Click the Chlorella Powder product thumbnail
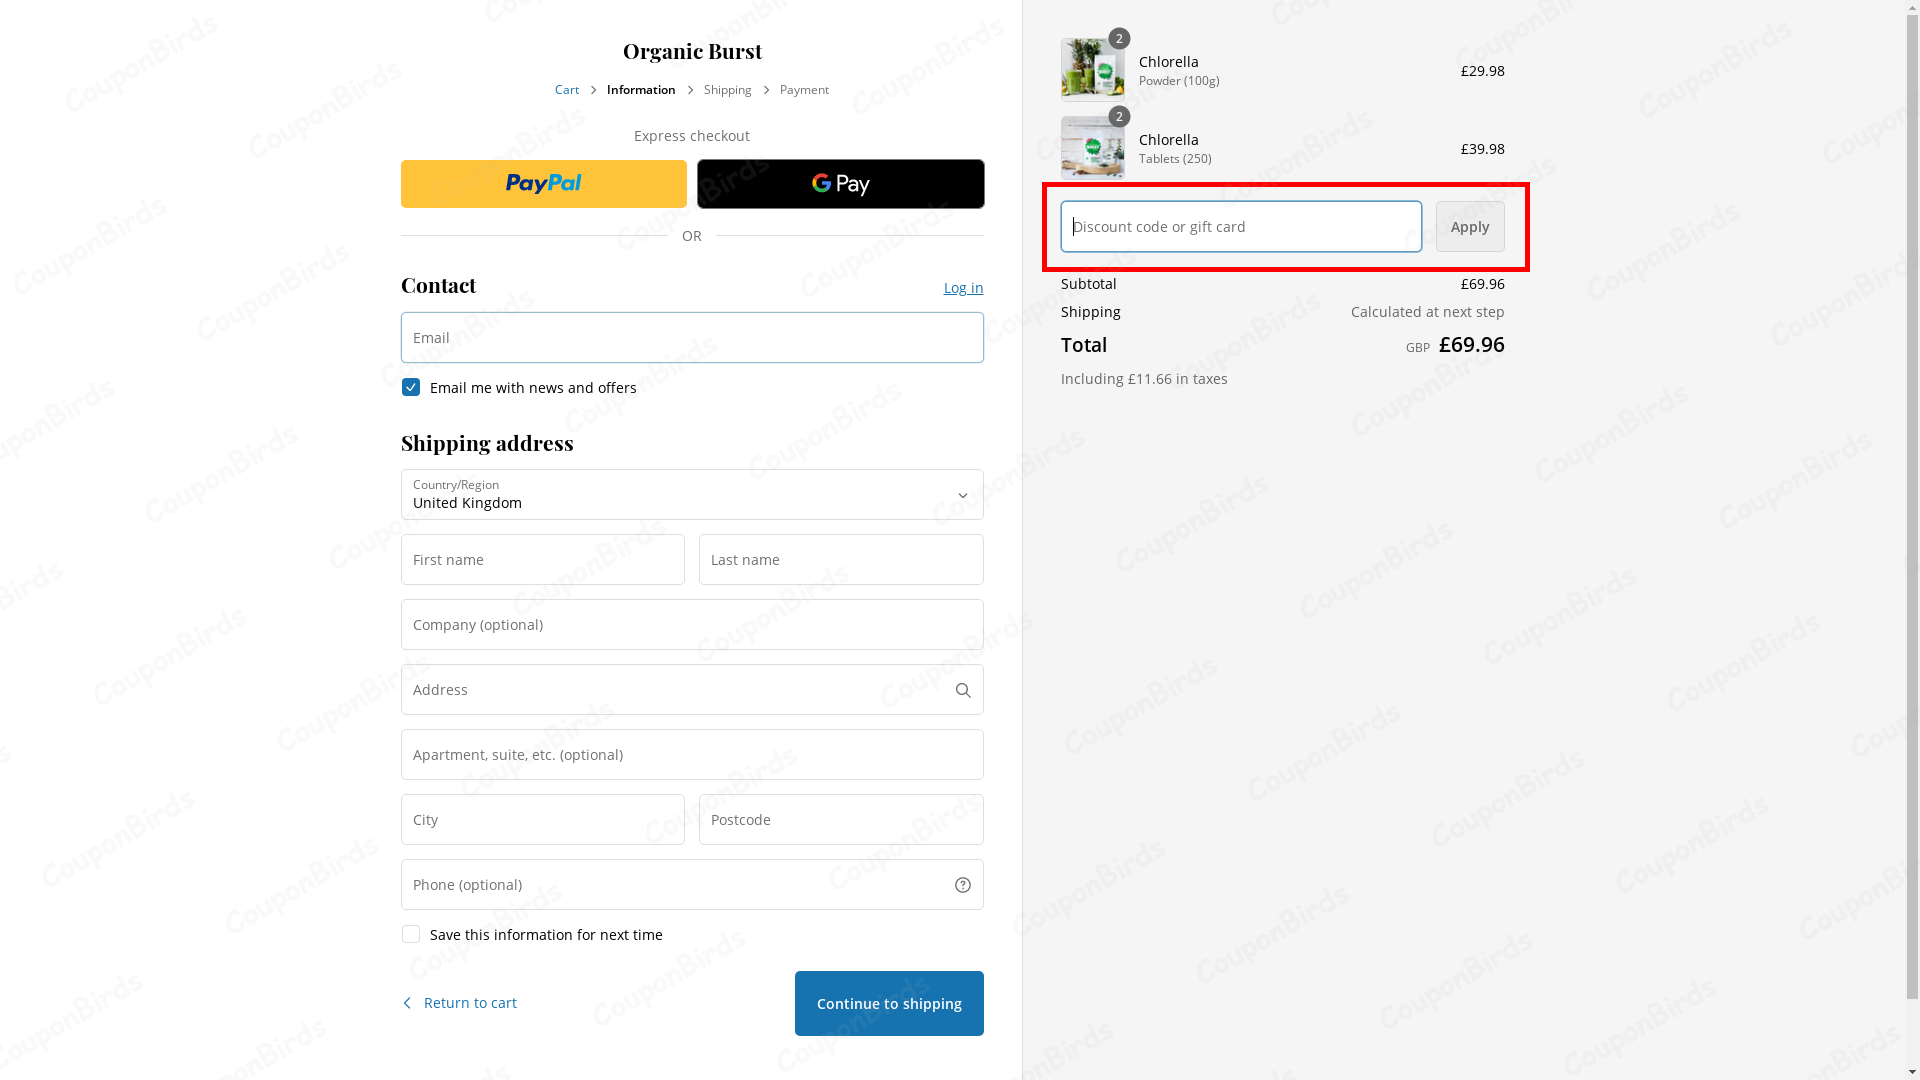Viewport: 1920px width, 1080px height. point(1092,70)
